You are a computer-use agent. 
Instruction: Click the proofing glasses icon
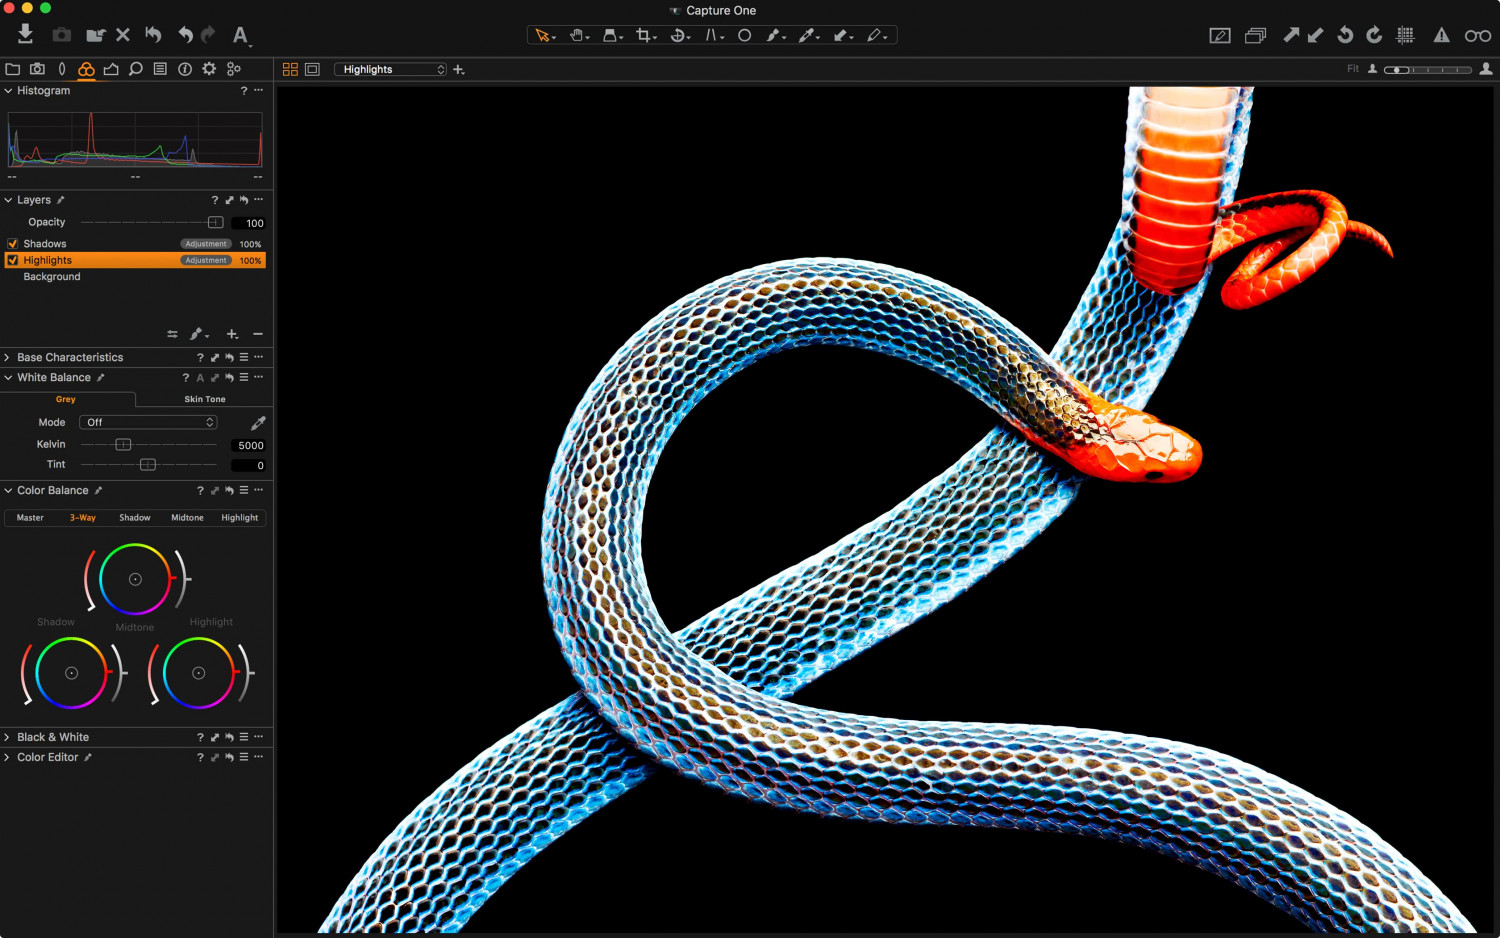1477,36
